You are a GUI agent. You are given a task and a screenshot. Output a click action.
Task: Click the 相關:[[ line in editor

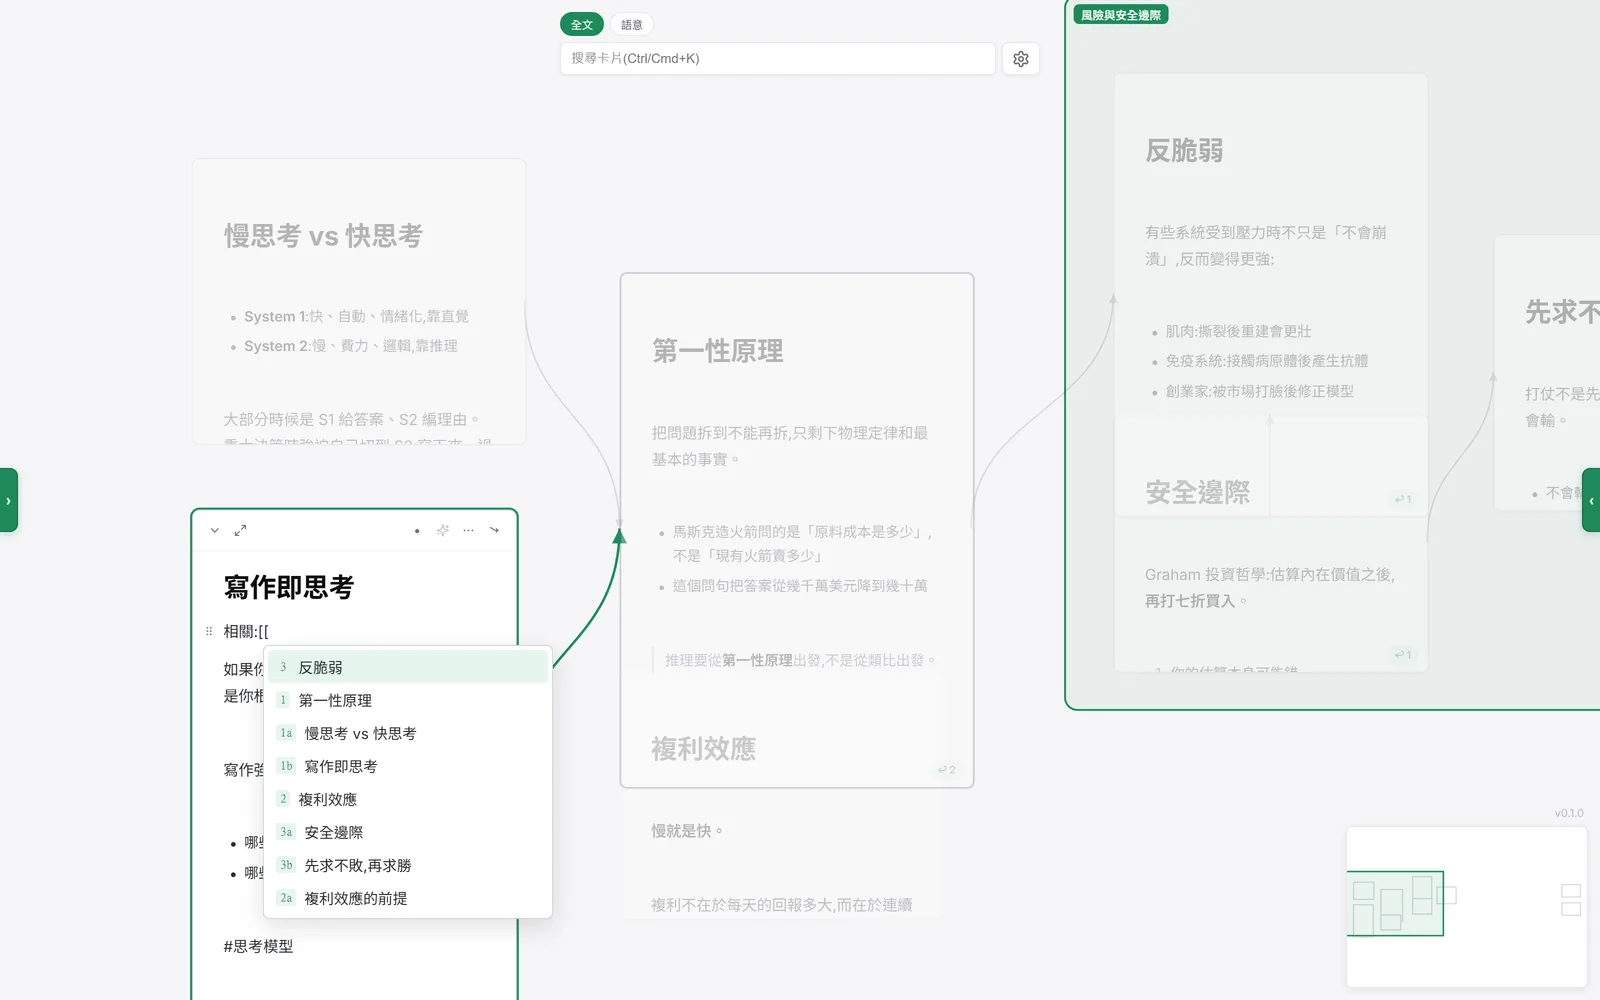click(246, 631)
